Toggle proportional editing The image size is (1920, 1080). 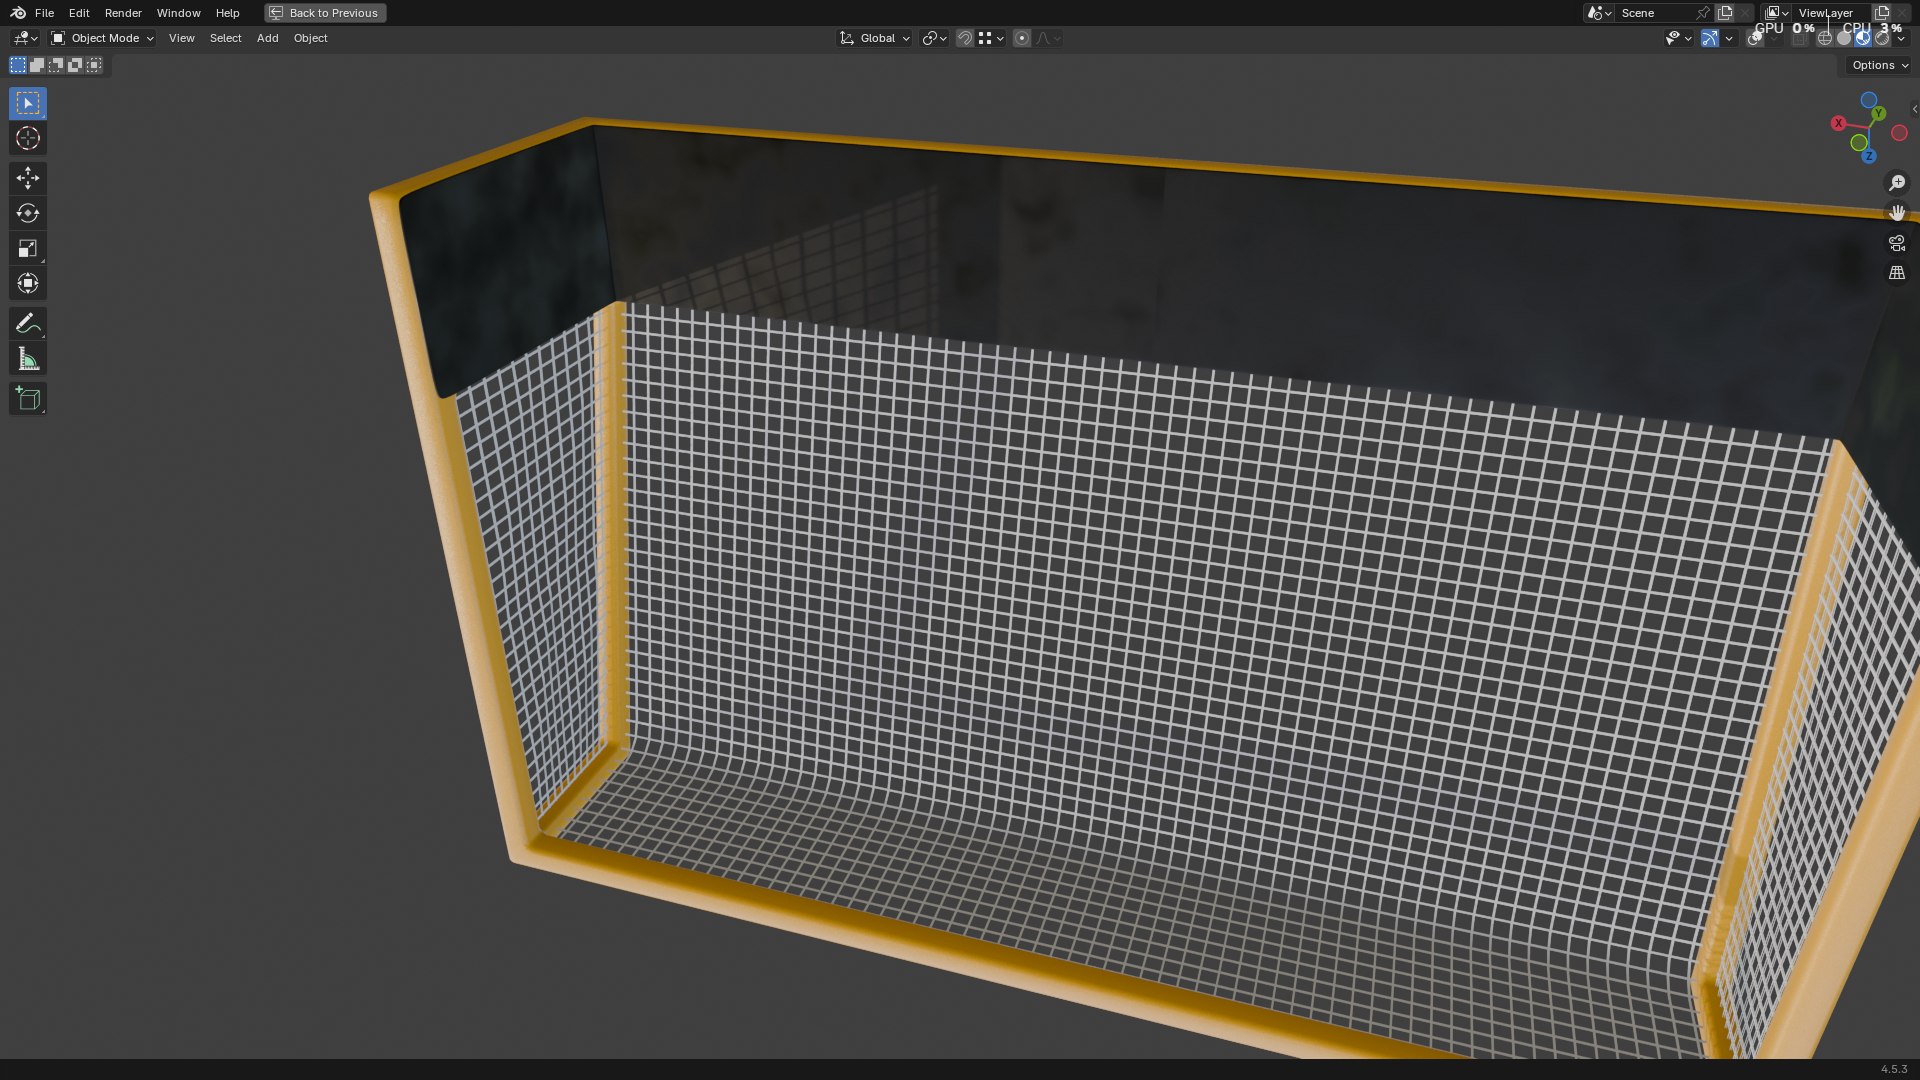click(1022, 38)
